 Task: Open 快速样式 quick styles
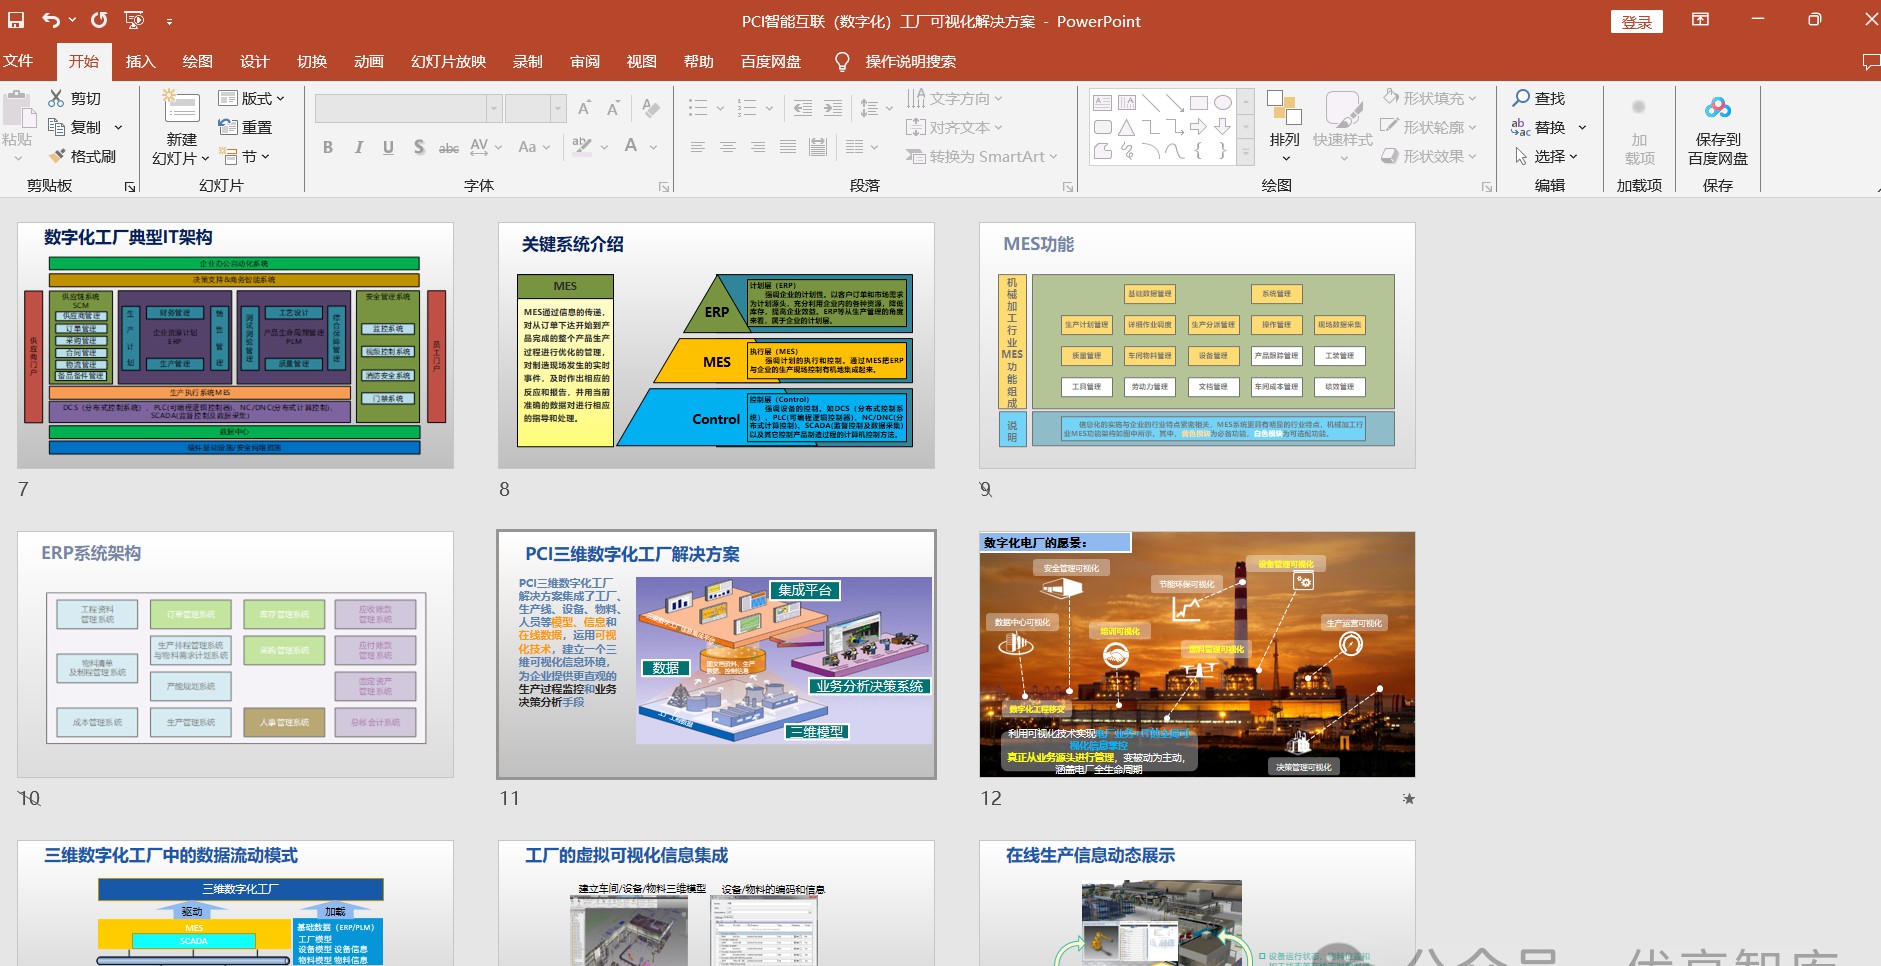[1343, 126]
